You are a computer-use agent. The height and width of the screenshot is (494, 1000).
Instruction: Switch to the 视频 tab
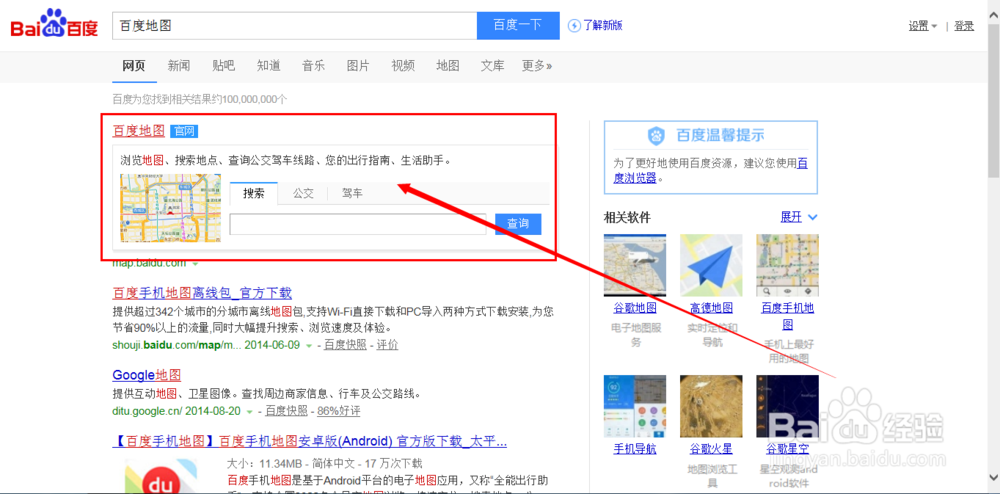coord(403,65)
